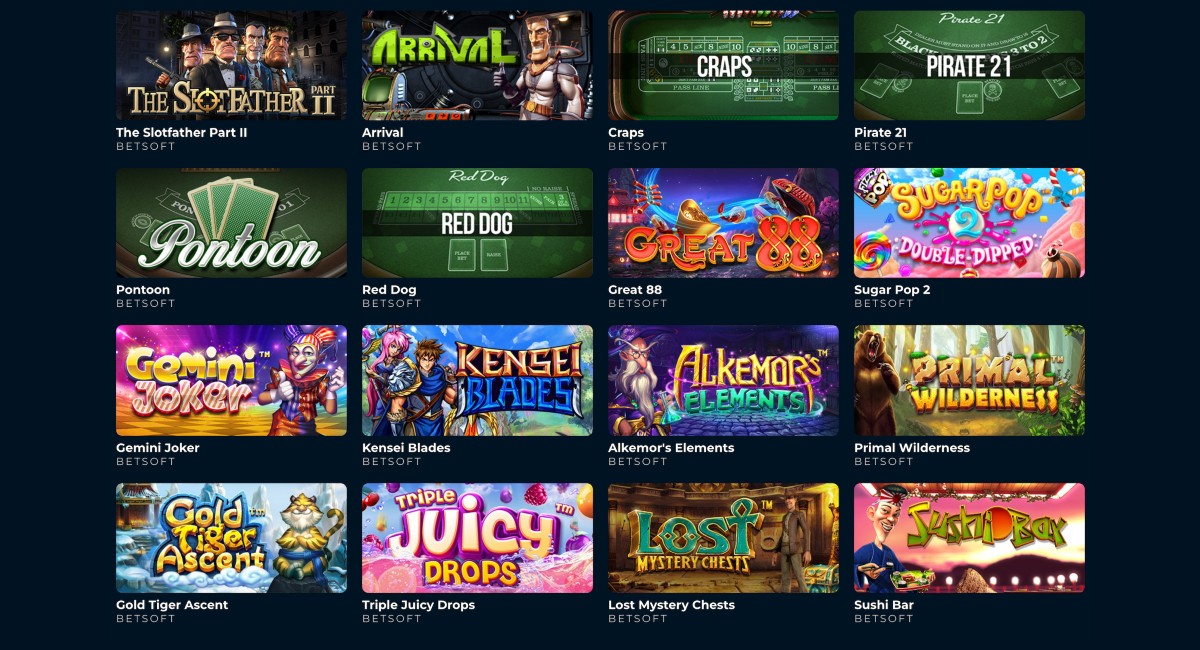This screenshot has height=650, width=1200.
Task: Launch the Arrival game tile image
Action: (x=477, y=65)
